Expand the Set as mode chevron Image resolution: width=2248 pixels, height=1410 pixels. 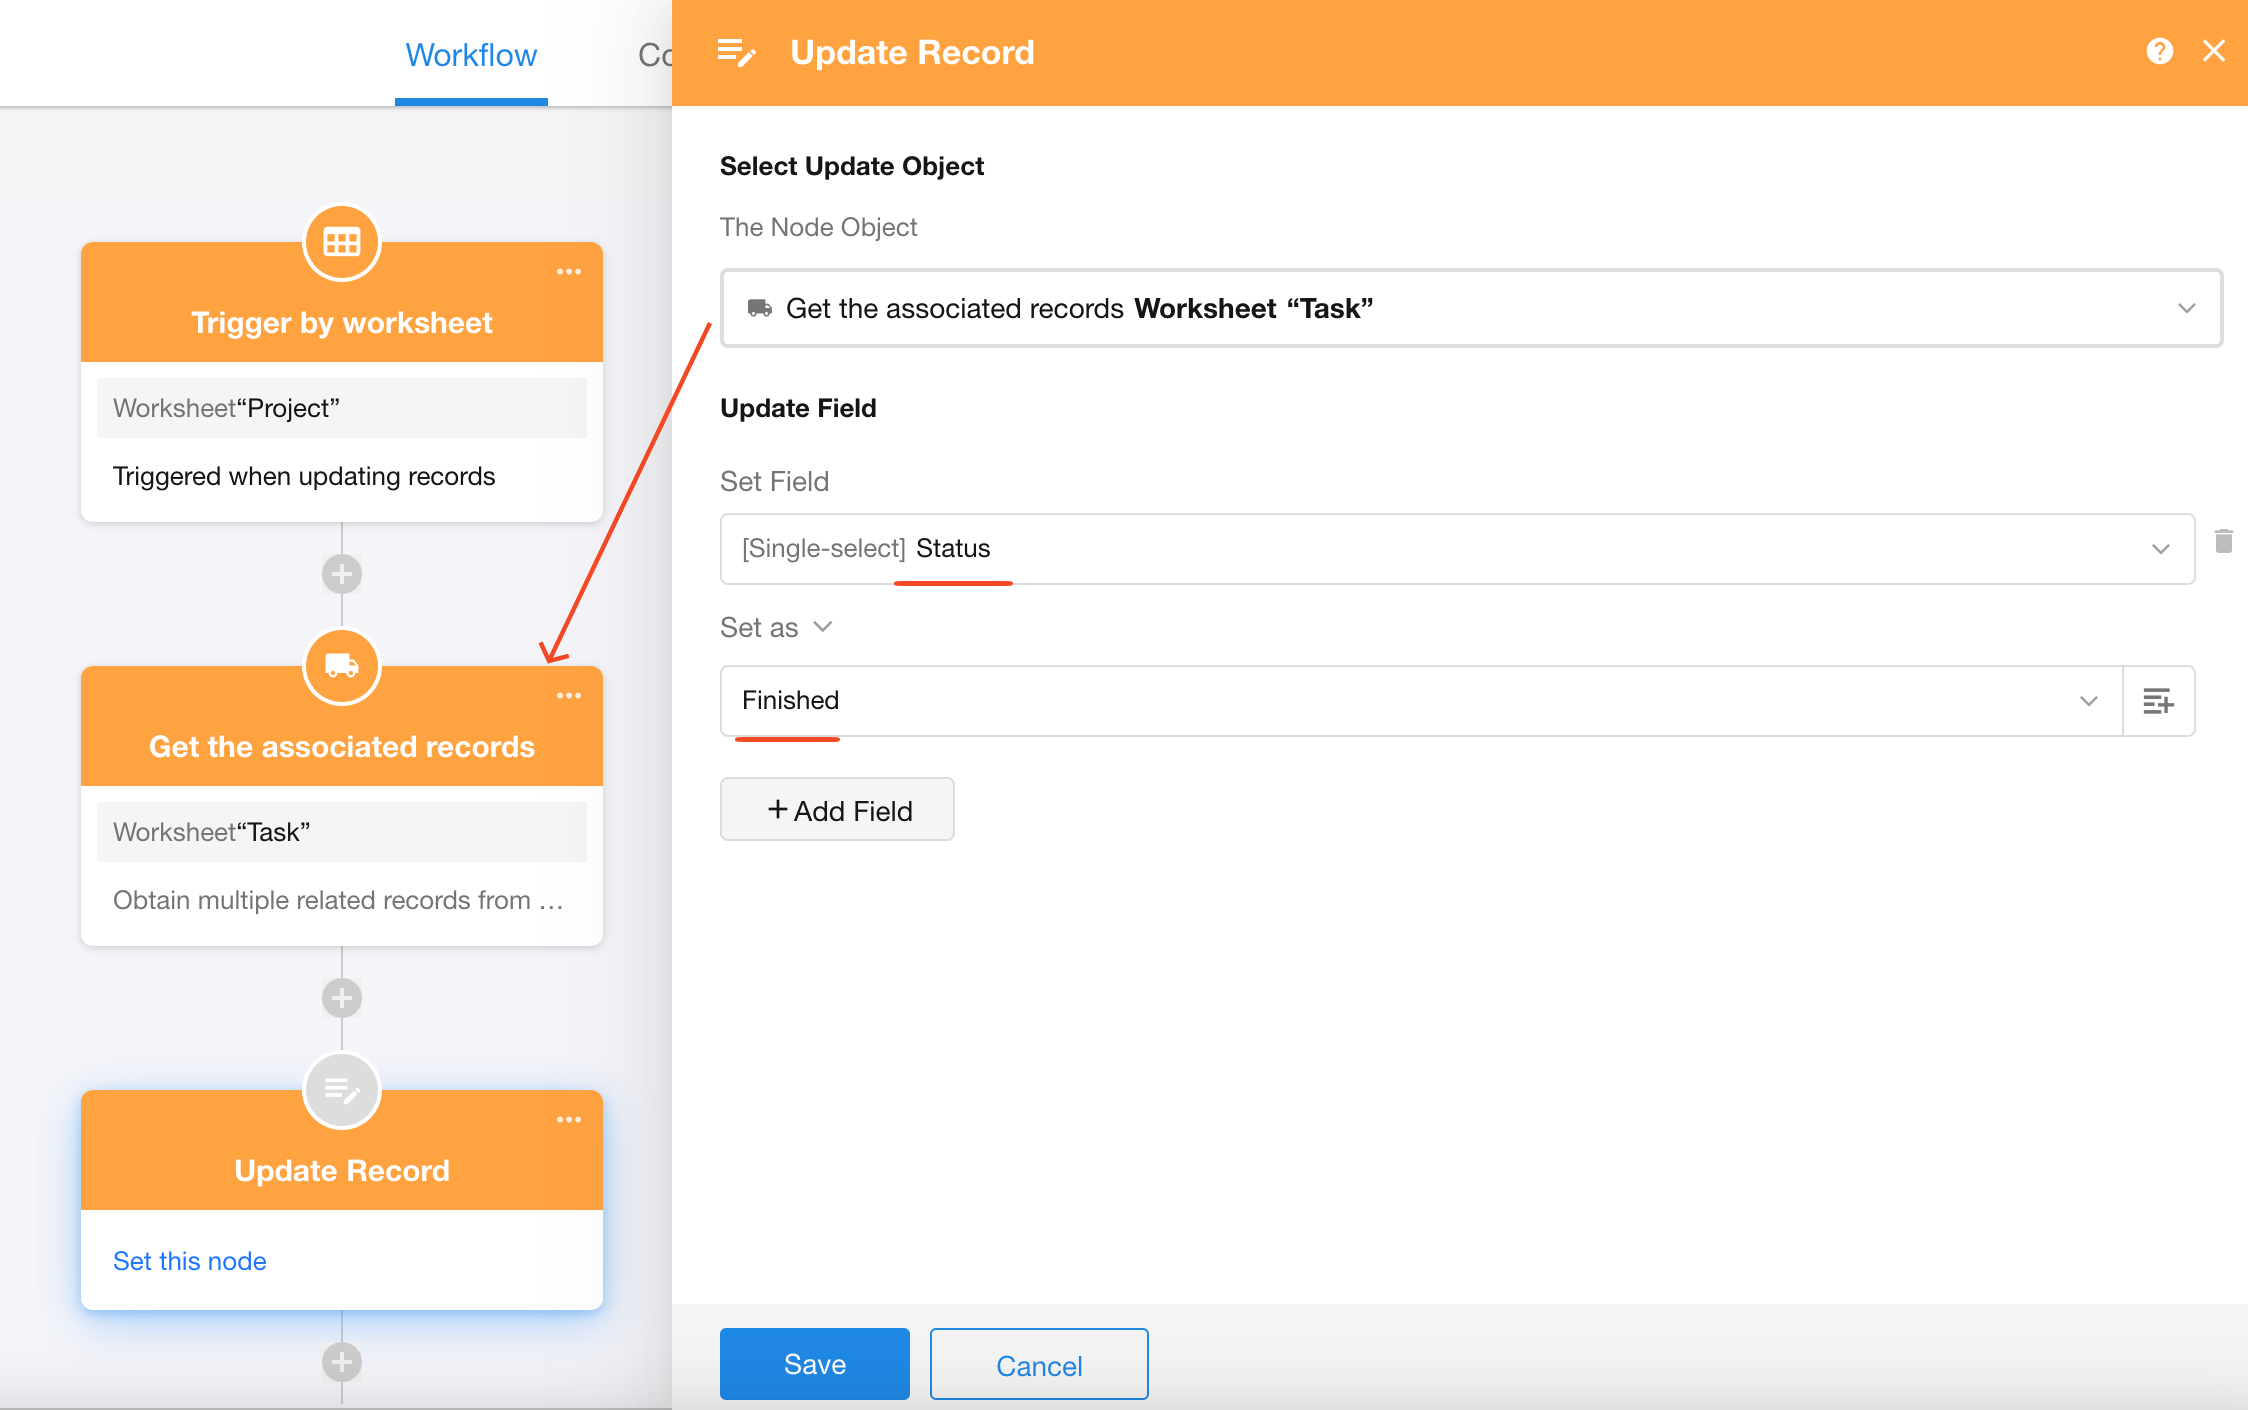tap(823, 627)
